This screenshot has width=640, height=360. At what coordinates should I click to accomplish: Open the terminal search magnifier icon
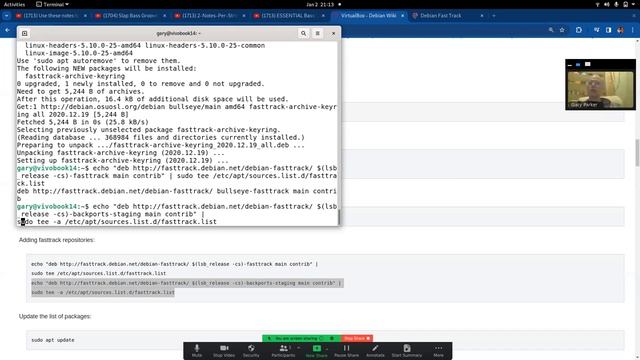click(303, 33)
